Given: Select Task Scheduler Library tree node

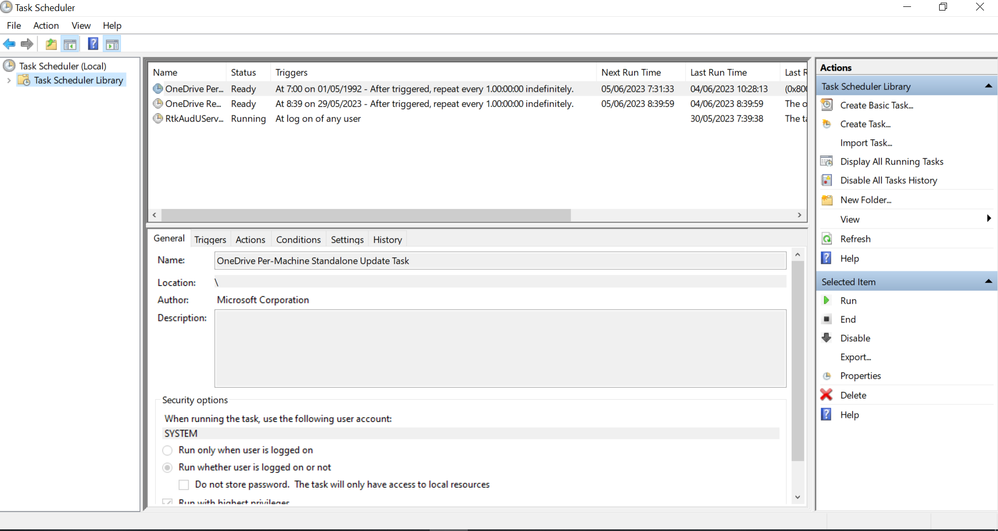Looking at the screenshot, I should (78, 80).
